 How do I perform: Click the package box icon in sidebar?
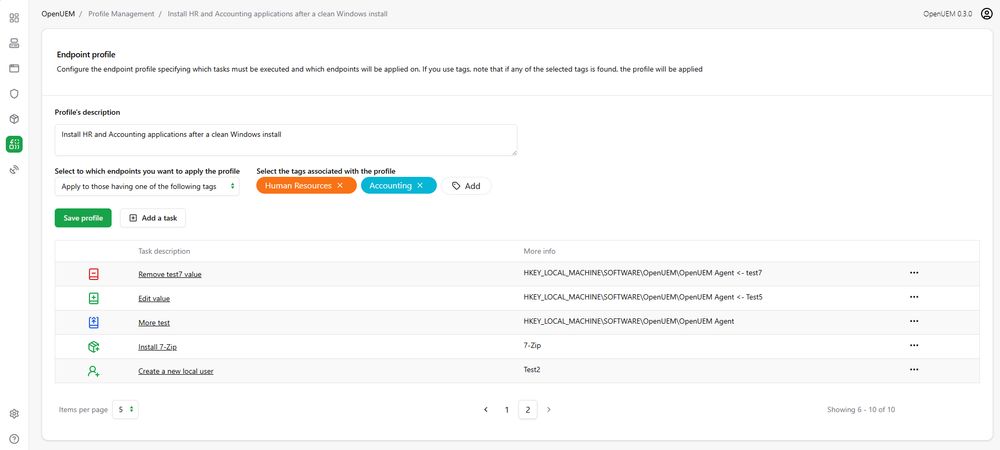tap(14, 119)
